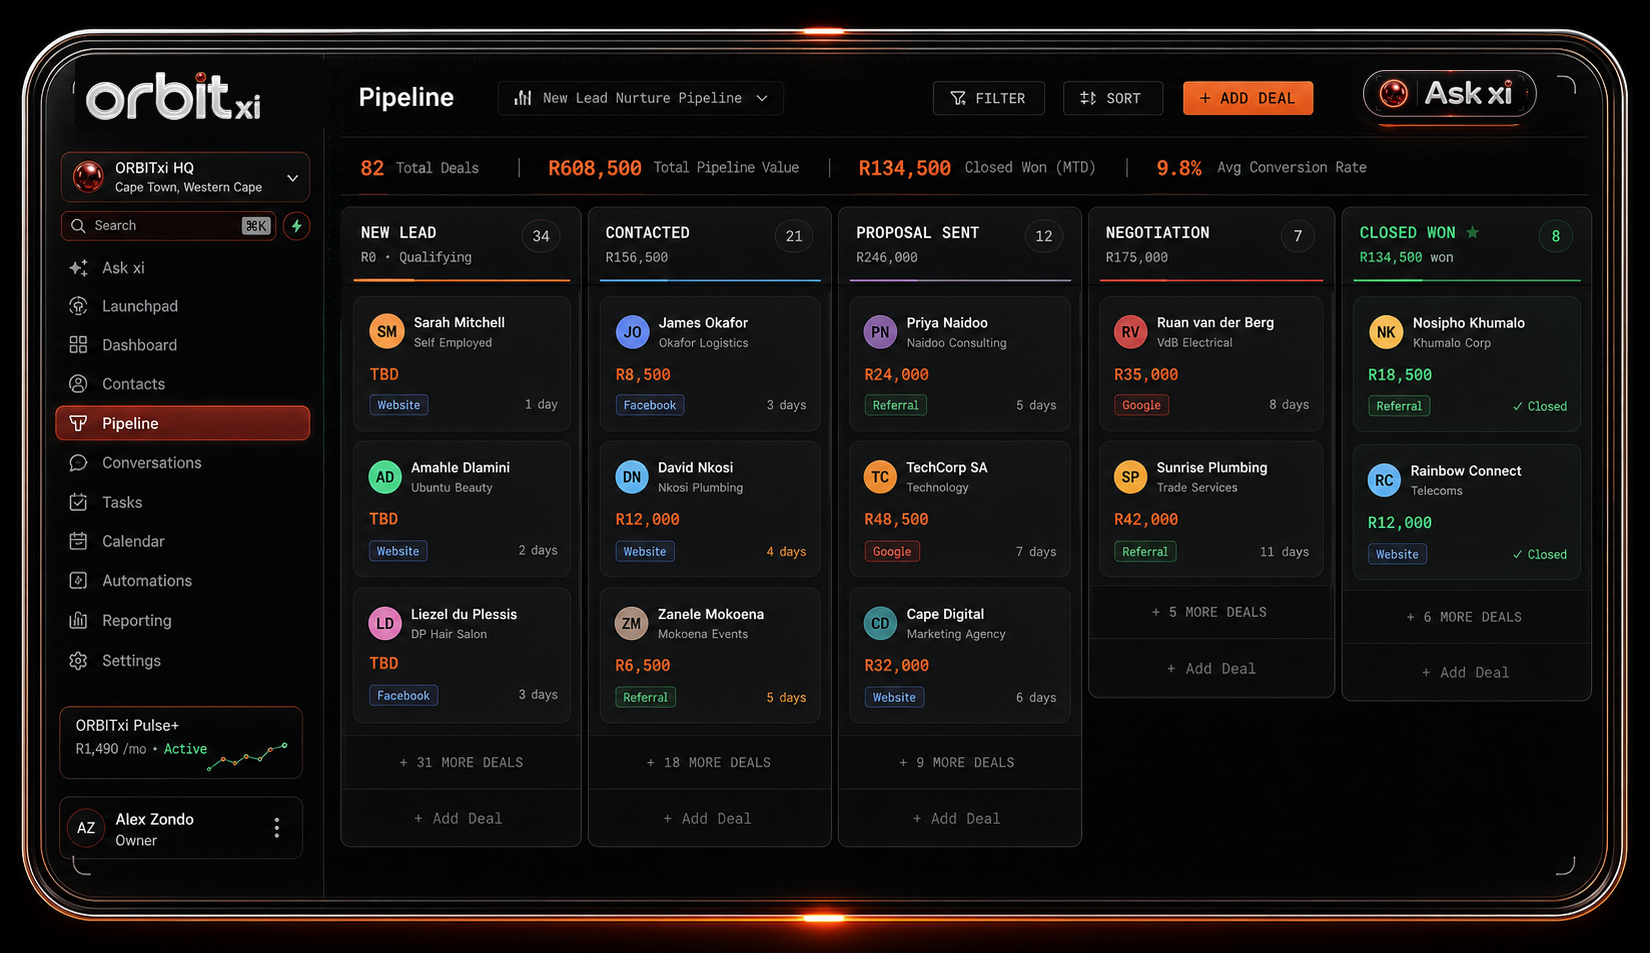Screen dimensions: 1650x953
Task: Click Nosipho Khumalo's NK avatar
Action: click(x=1386, y=332)
